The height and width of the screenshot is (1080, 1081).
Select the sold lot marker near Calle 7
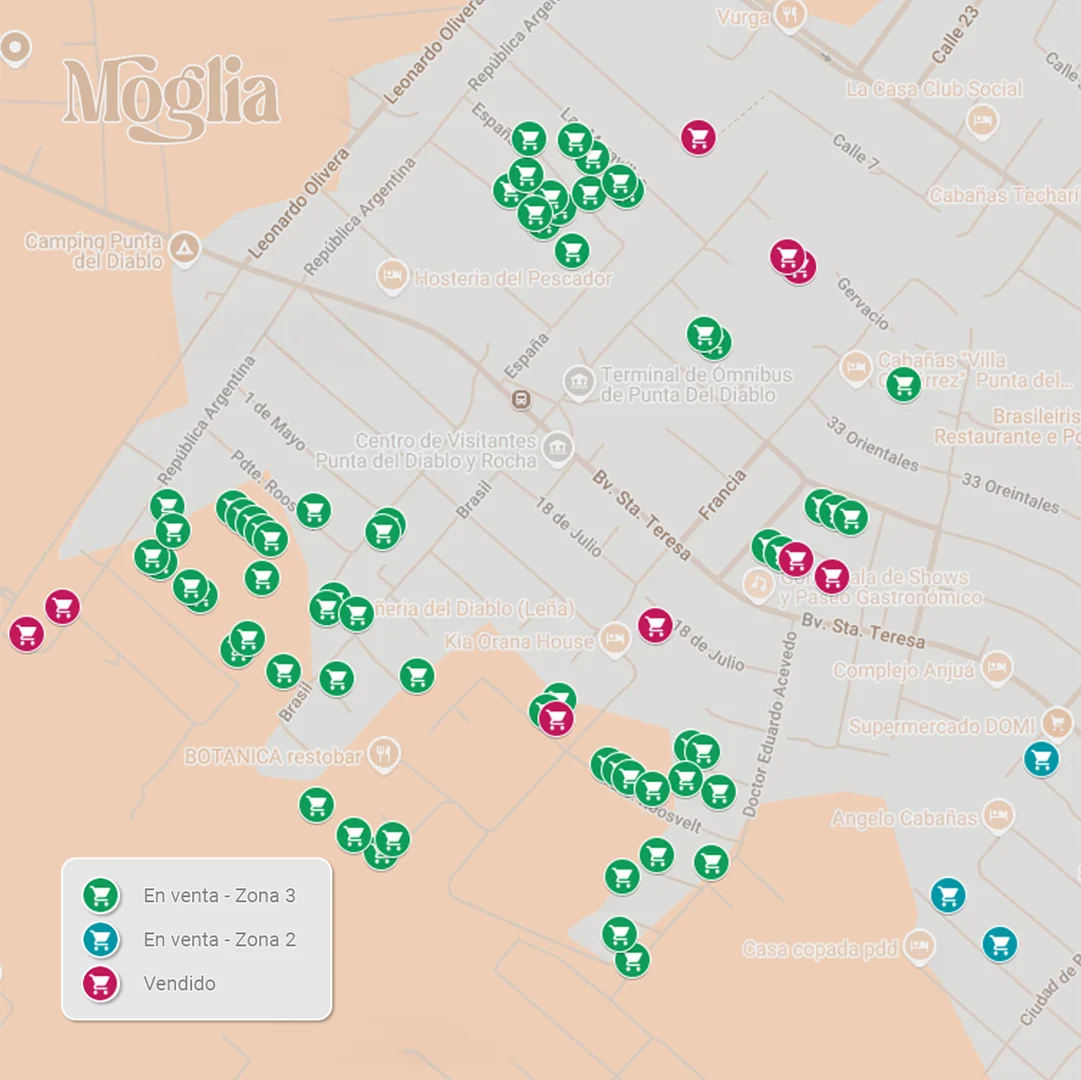click(x=698, y=136)
